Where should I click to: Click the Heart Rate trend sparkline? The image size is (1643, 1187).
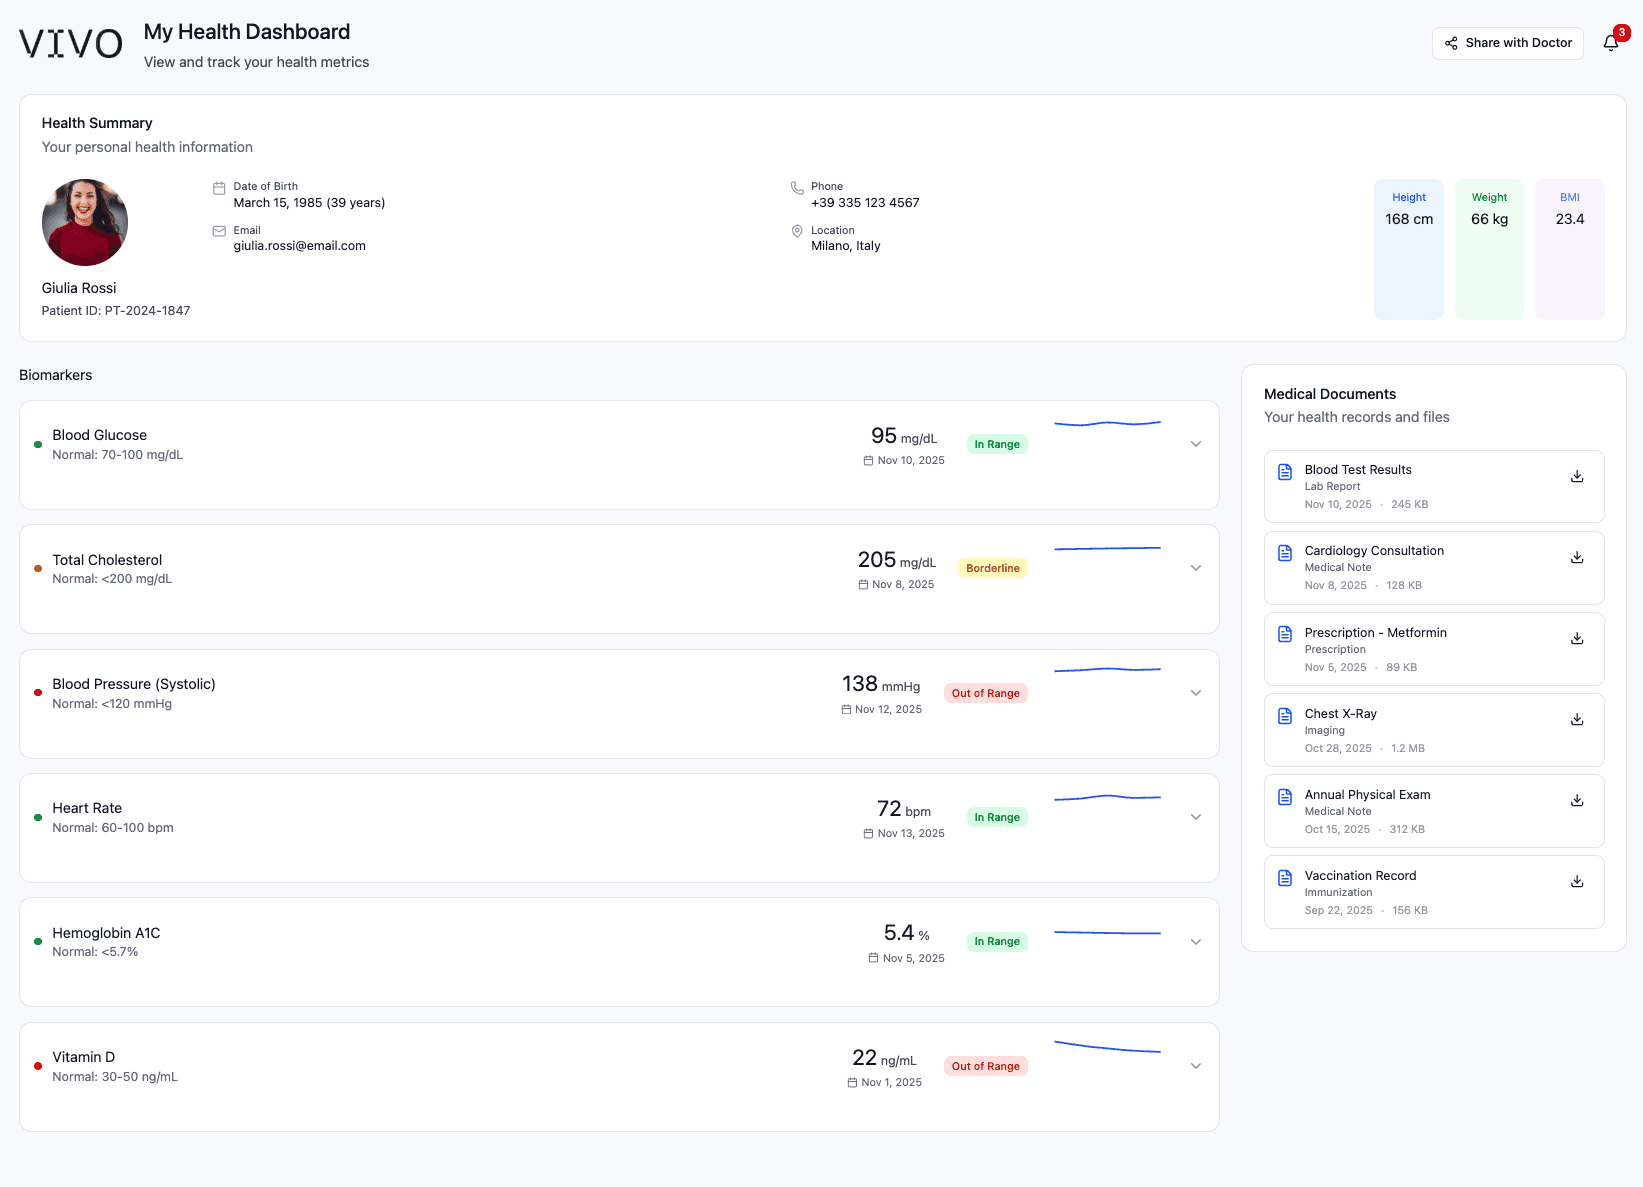1107,798
